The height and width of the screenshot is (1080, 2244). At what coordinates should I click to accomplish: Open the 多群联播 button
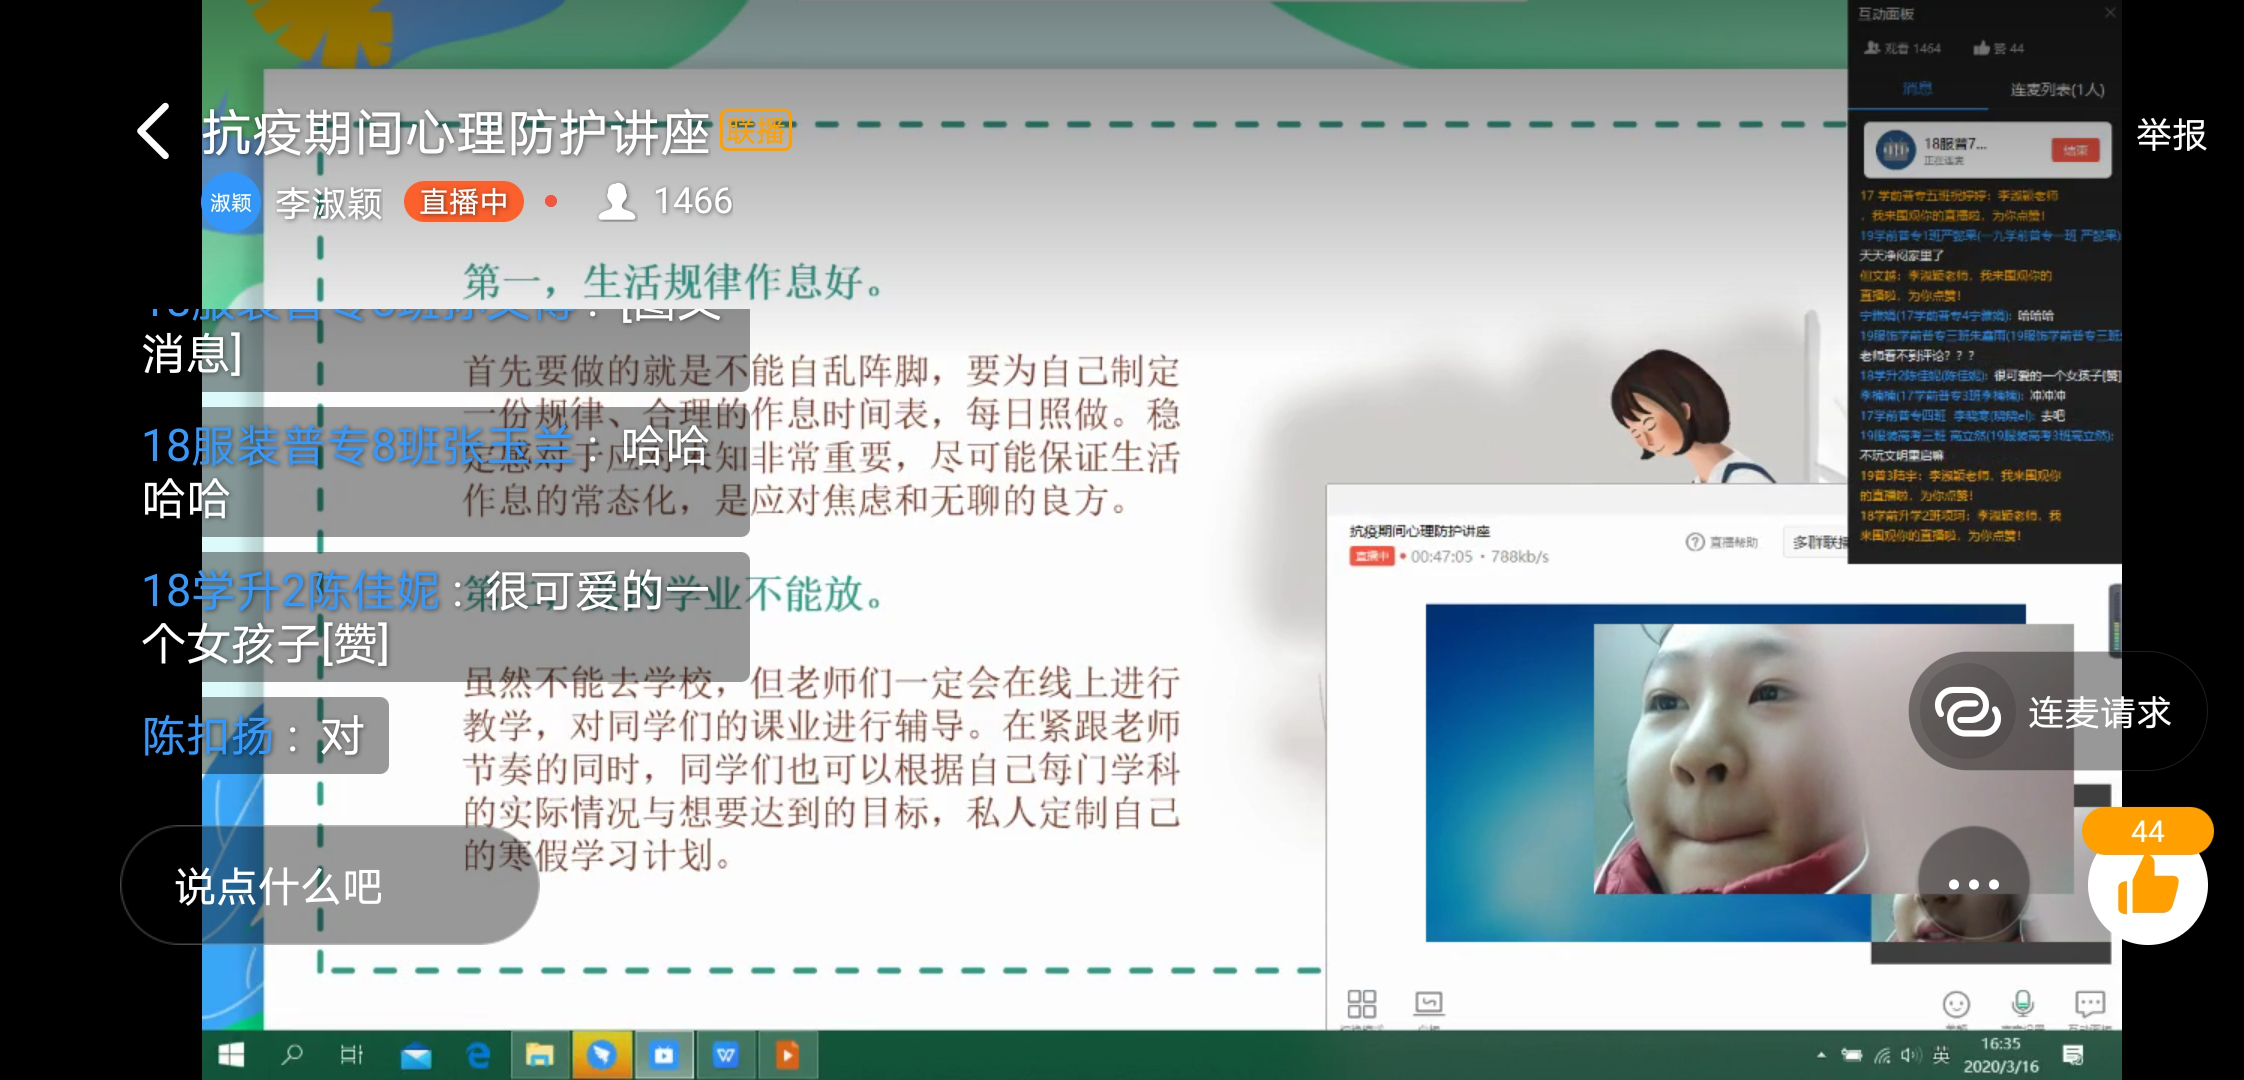1818,542
